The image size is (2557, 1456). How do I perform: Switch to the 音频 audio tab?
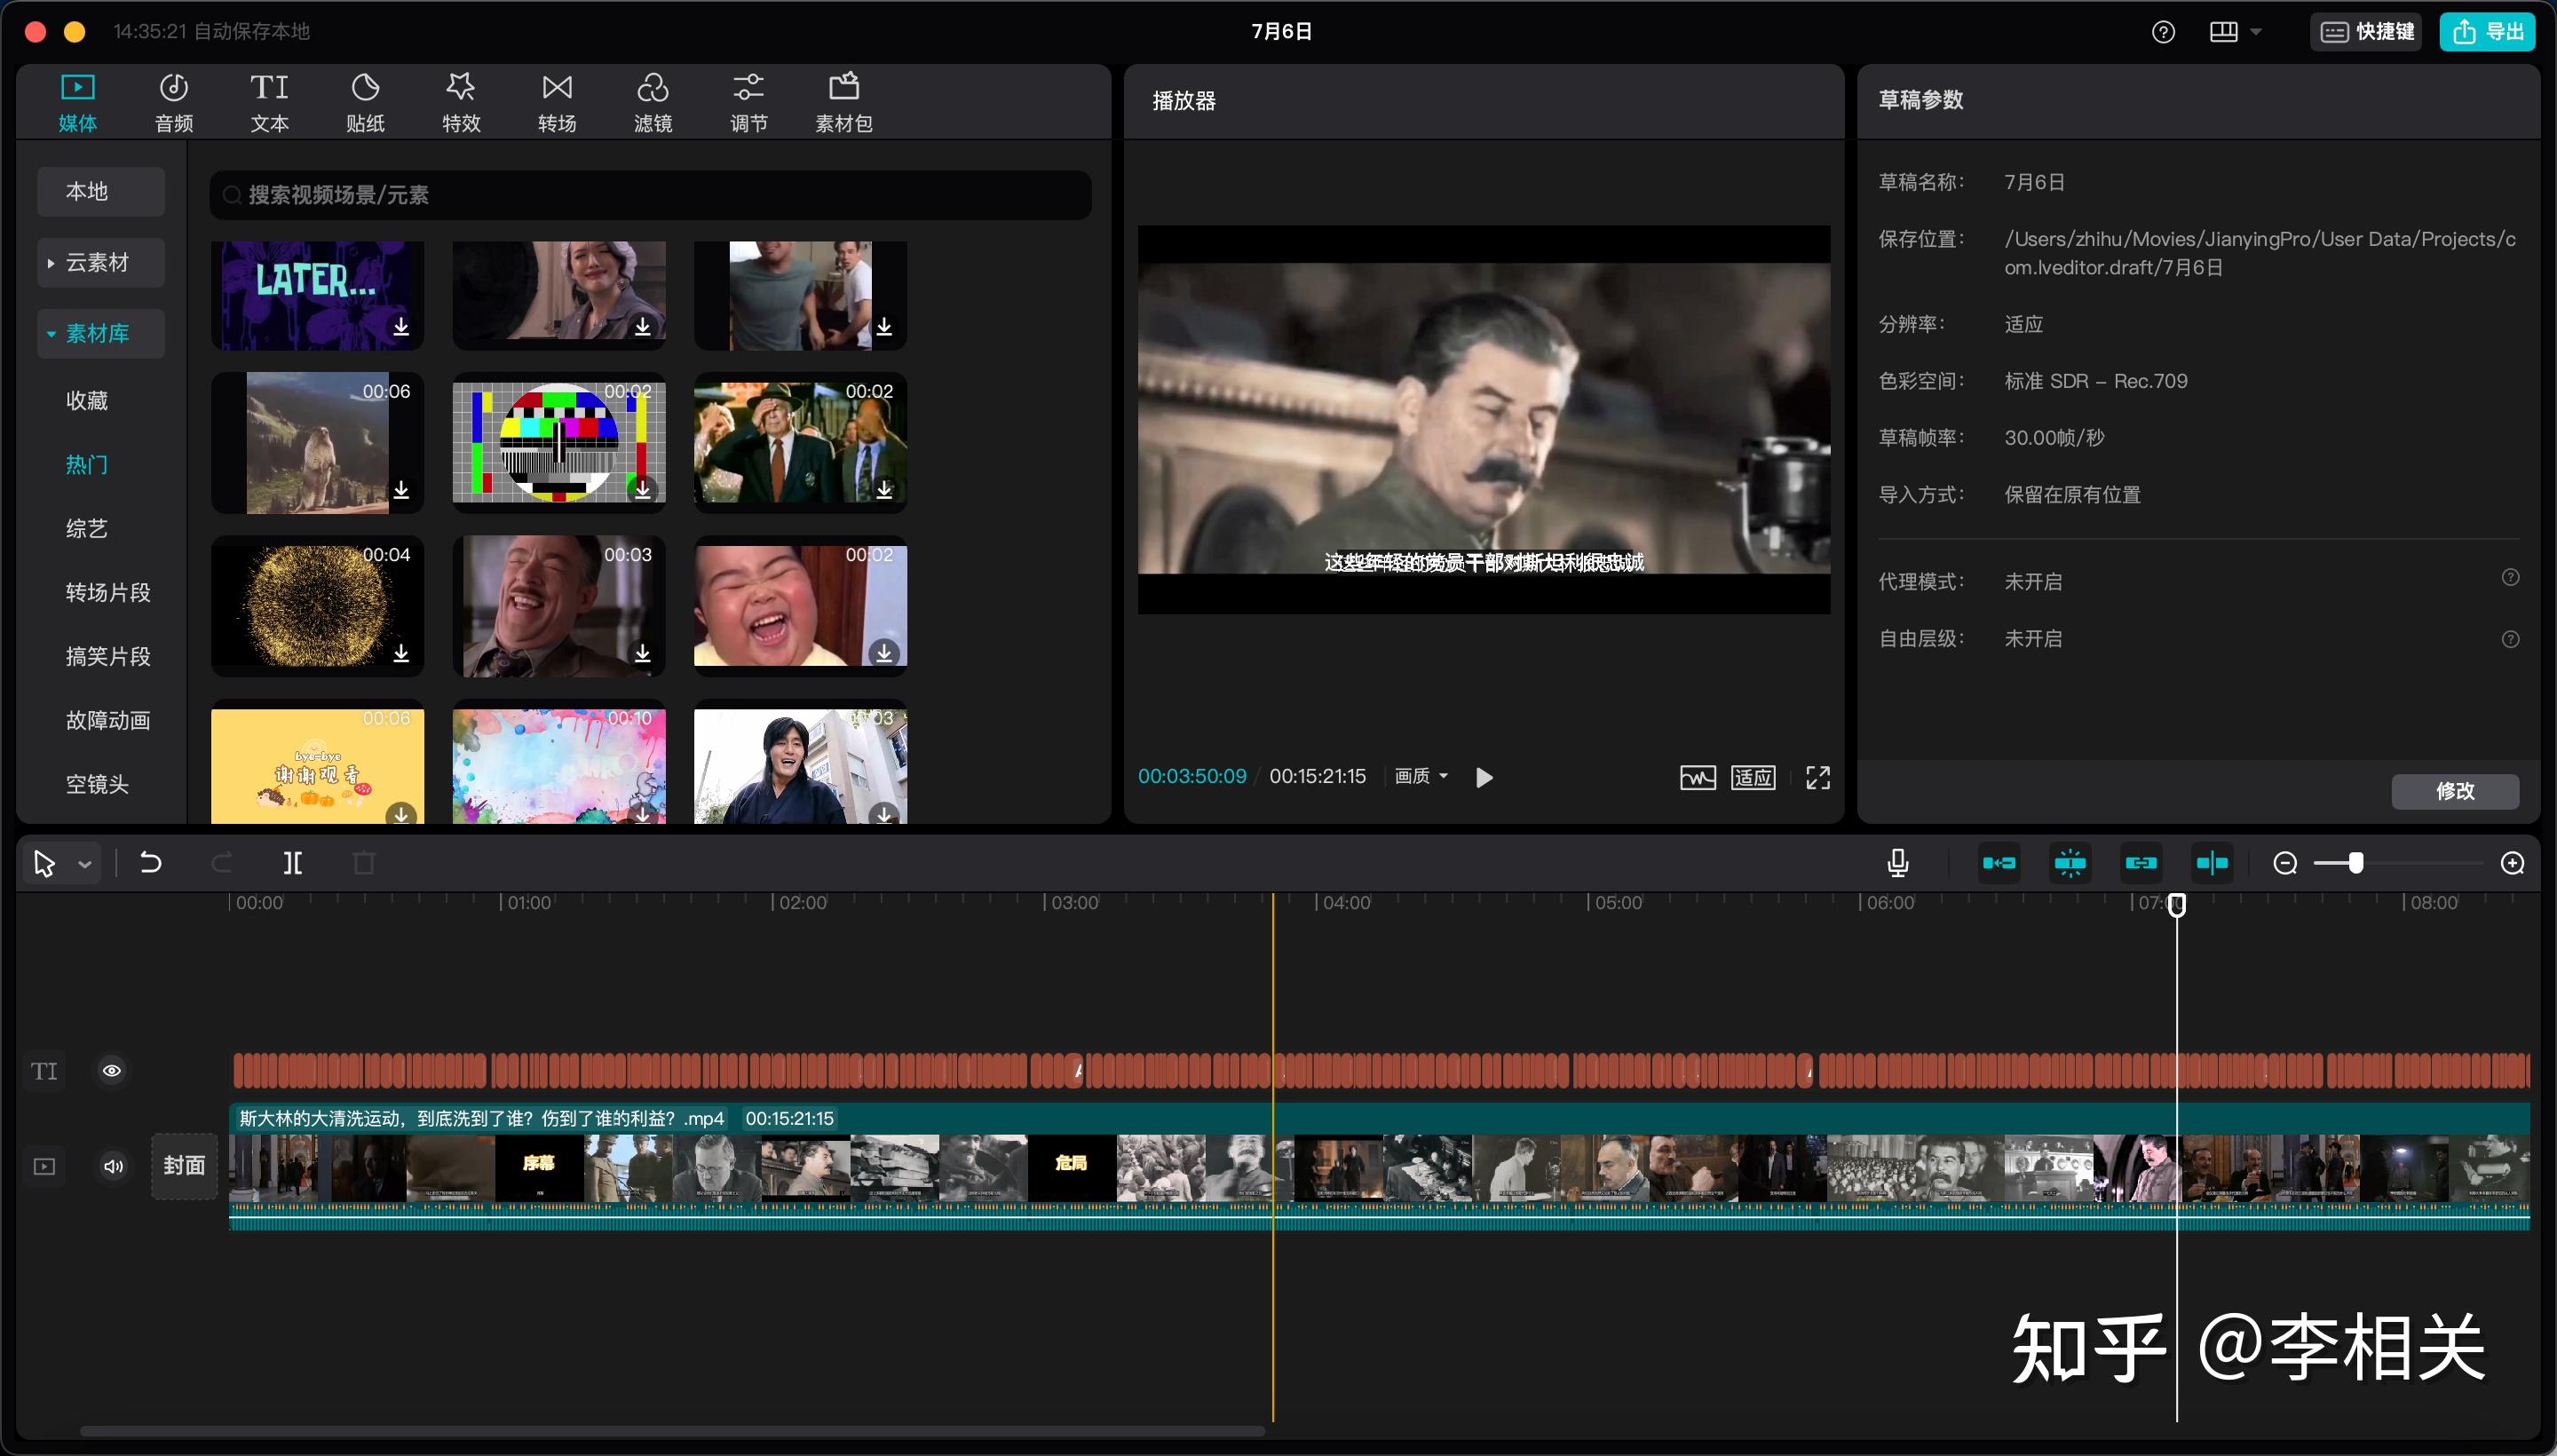173,102
